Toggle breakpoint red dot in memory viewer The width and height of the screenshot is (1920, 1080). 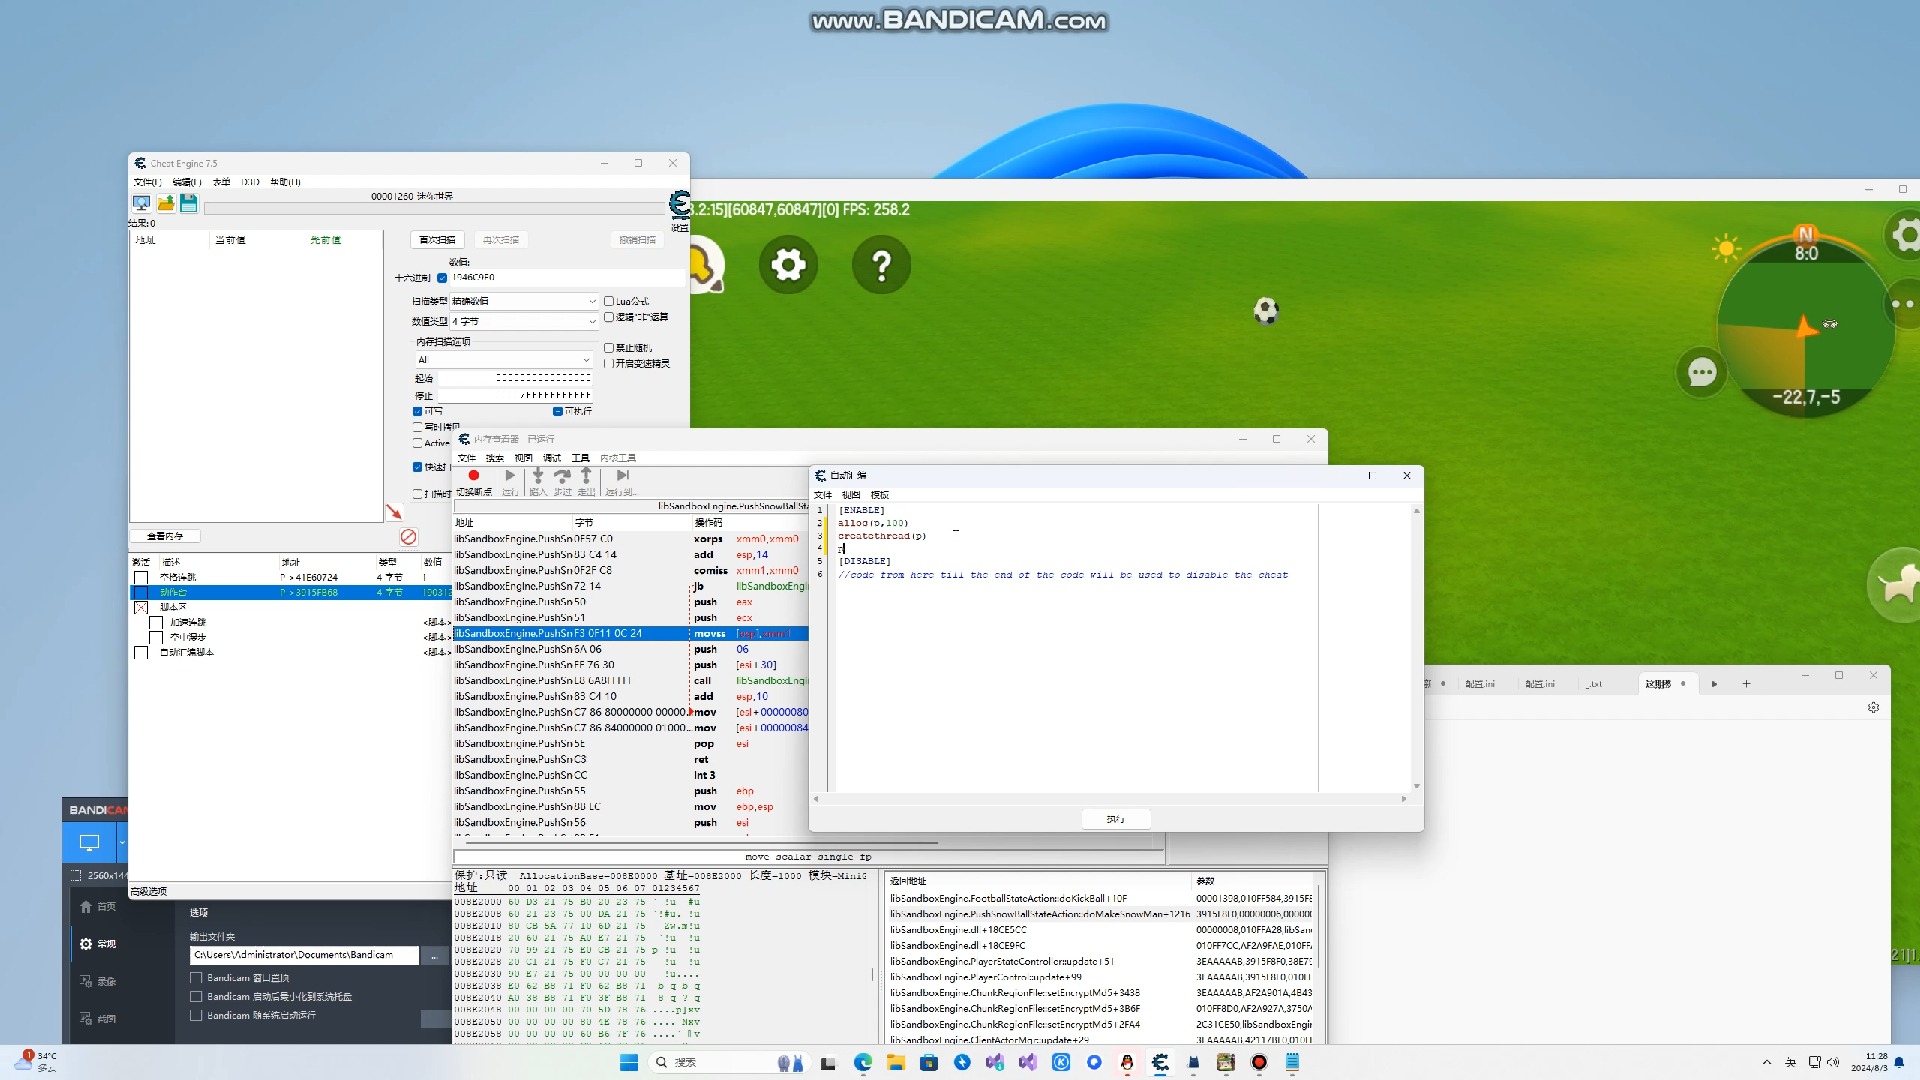click(474, 476)
